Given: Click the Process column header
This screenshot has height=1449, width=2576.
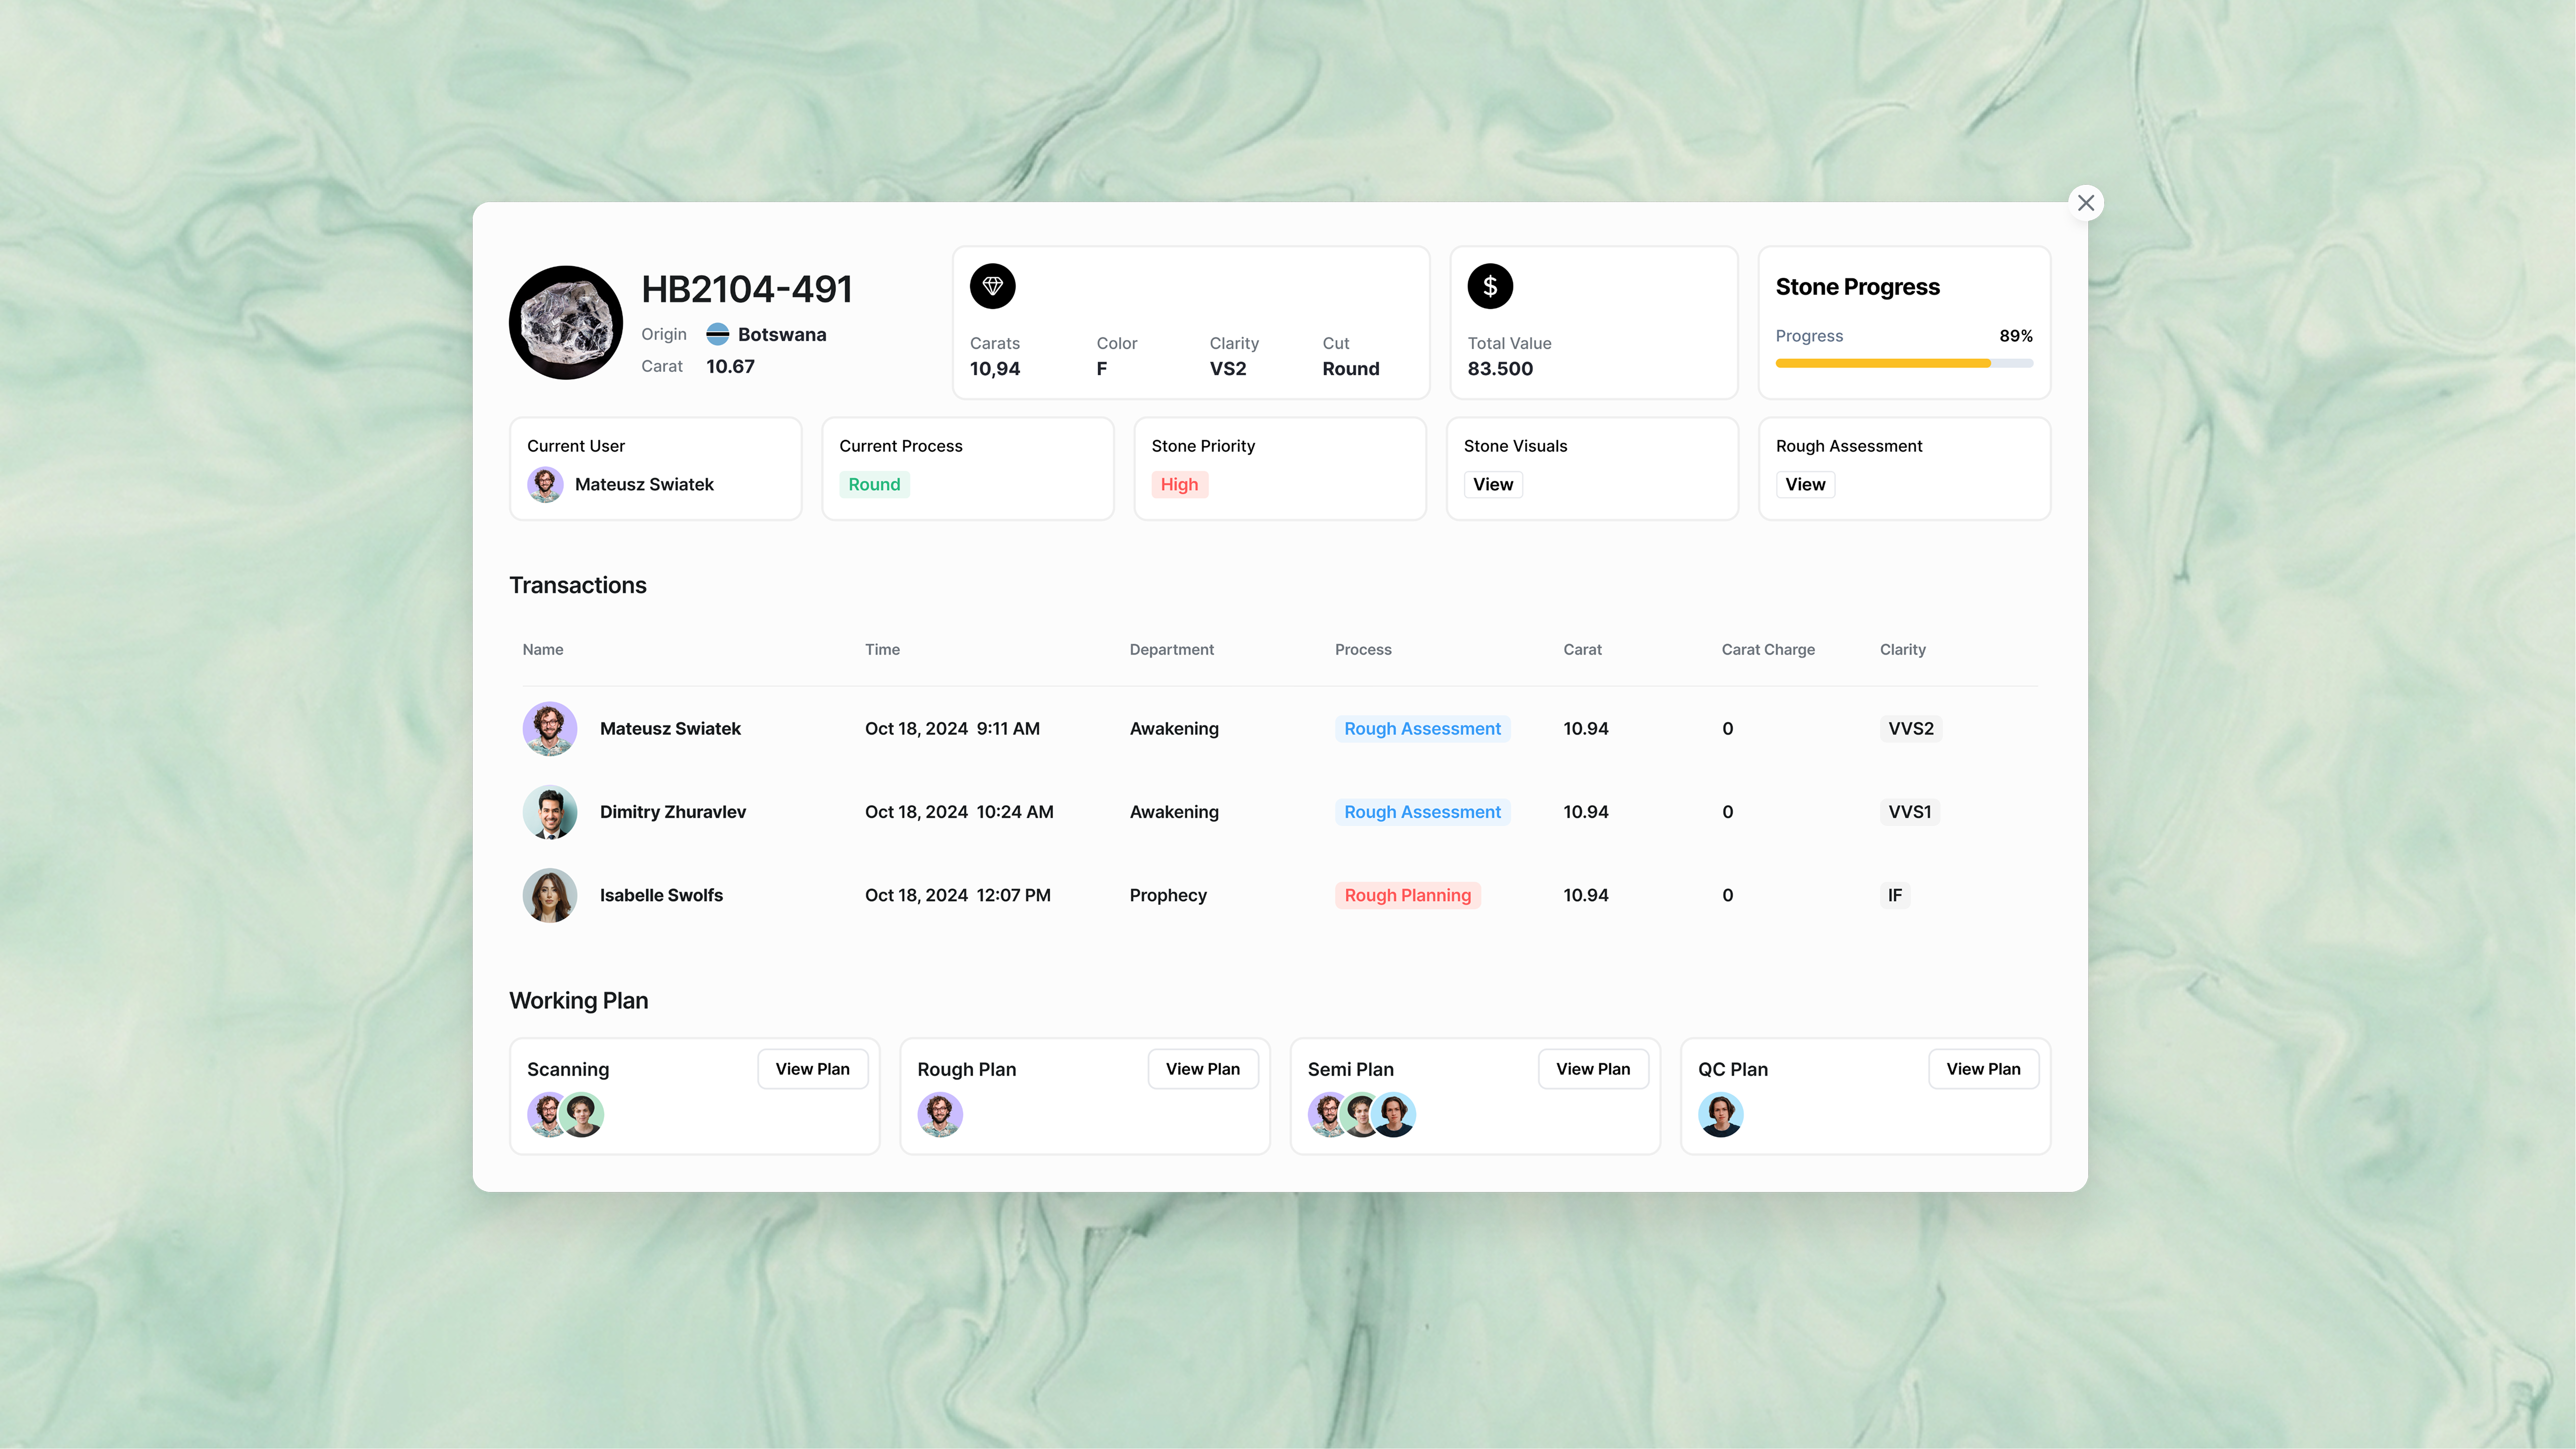Looking at the screenshot, I should tap(1363, 650).
